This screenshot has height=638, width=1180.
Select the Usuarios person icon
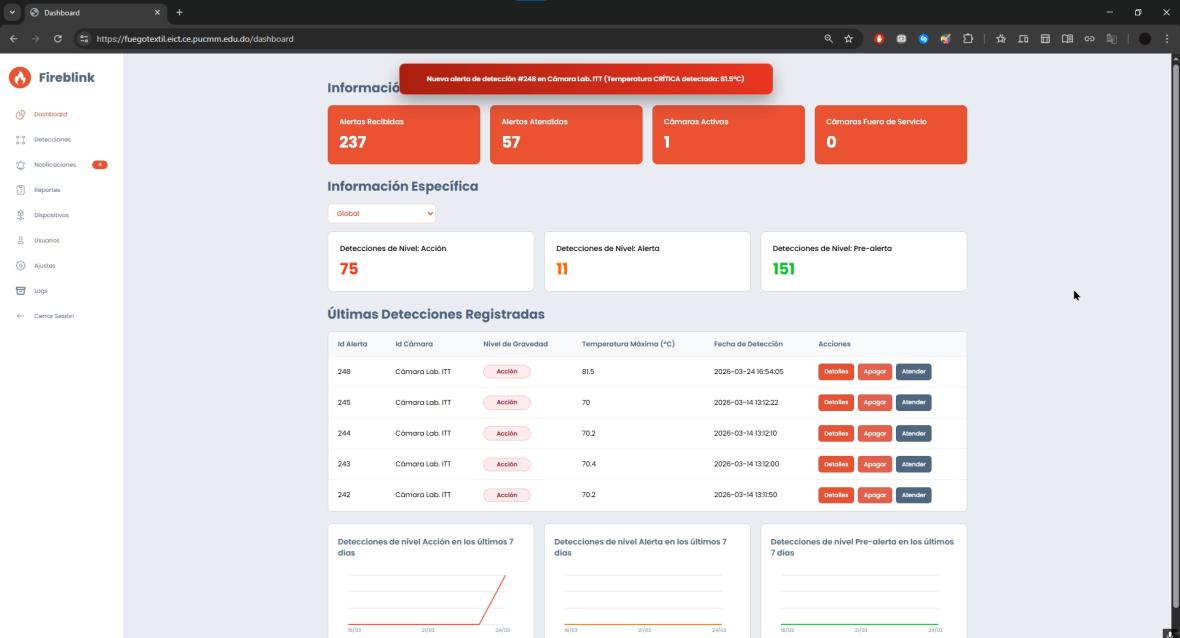click(20, 241)
